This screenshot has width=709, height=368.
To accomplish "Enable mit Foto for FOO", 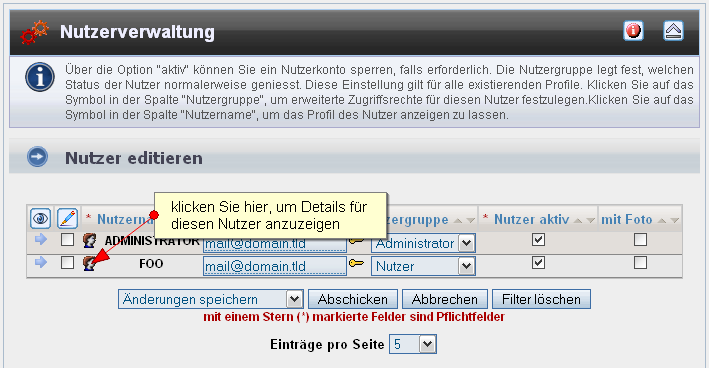I will pyautogui.click(x=640, y=262).
